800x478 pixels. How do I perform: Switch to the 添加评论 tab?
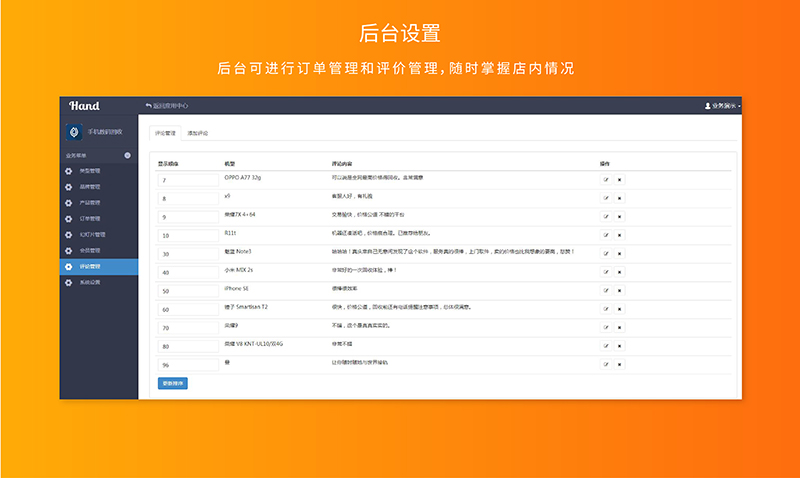197,133
